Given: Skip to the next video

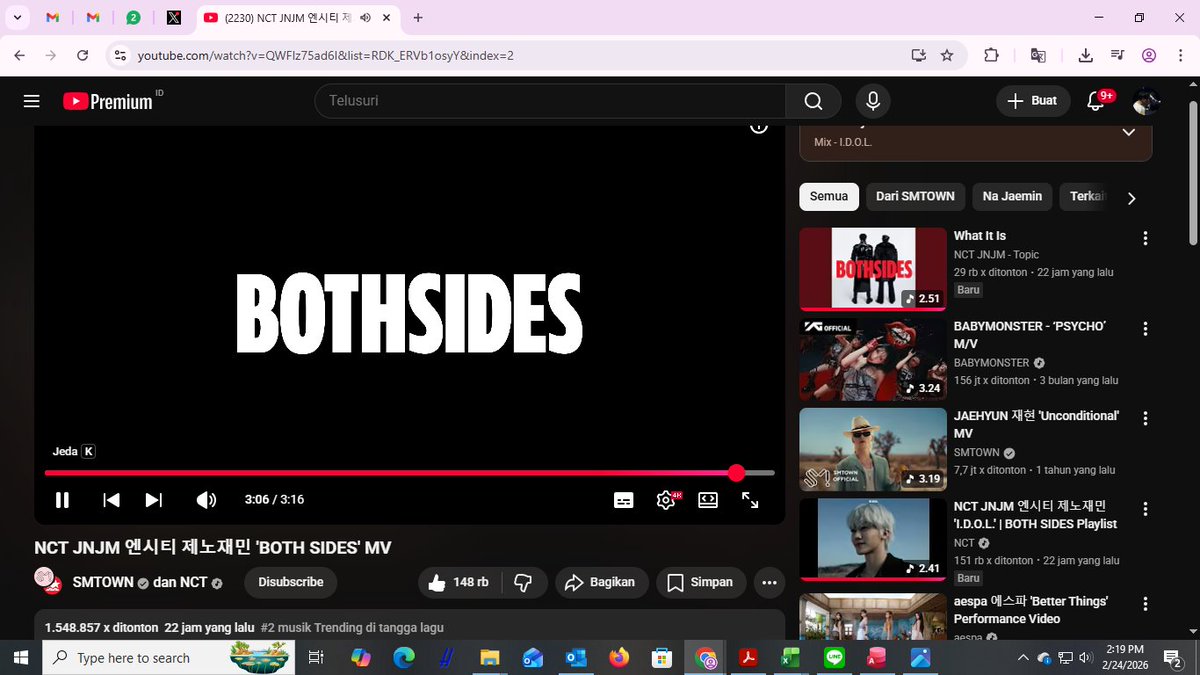Looking at the screenshot, I should click(x=154, y=500).
